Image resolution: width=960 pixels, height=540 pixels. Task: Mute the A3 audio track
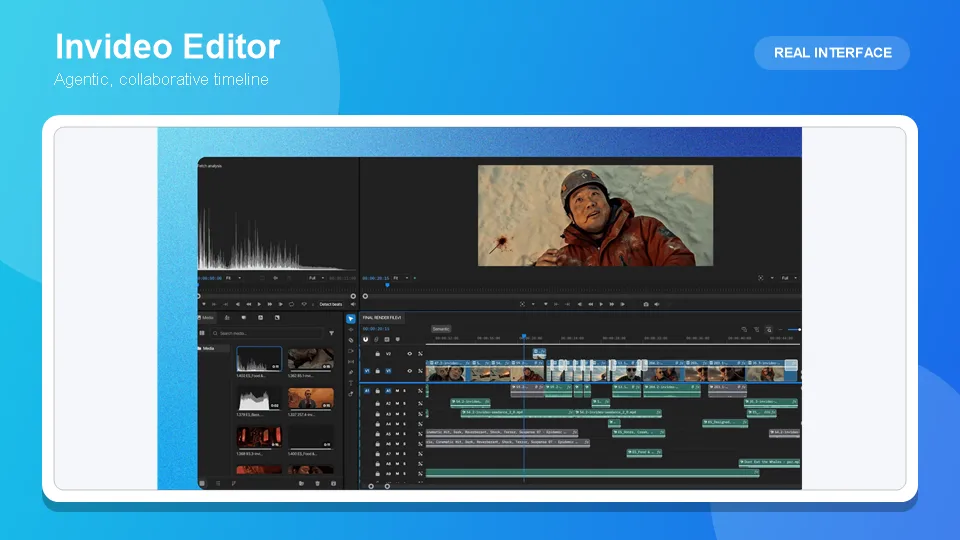pos(397,414)
